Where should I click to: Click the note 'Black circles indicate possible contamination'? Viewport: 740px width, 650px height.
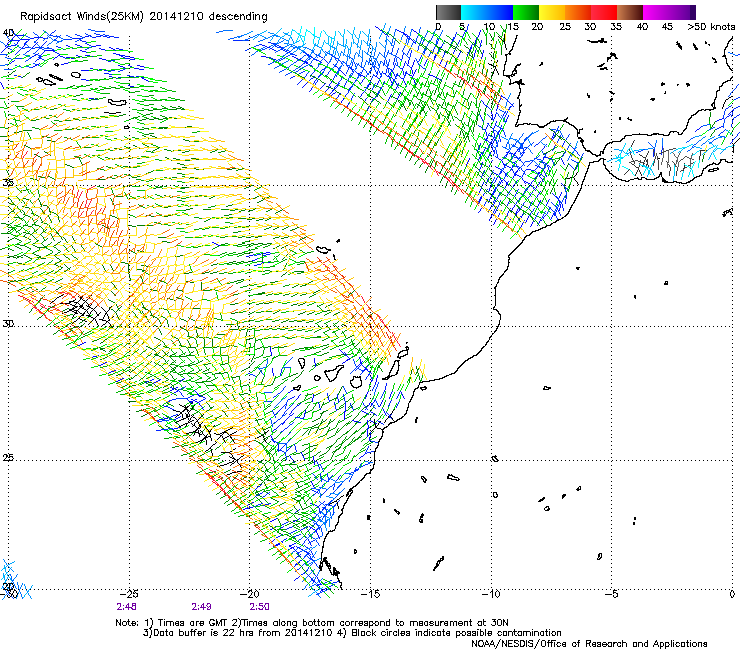pyautogui.click(x=456, y=633)
